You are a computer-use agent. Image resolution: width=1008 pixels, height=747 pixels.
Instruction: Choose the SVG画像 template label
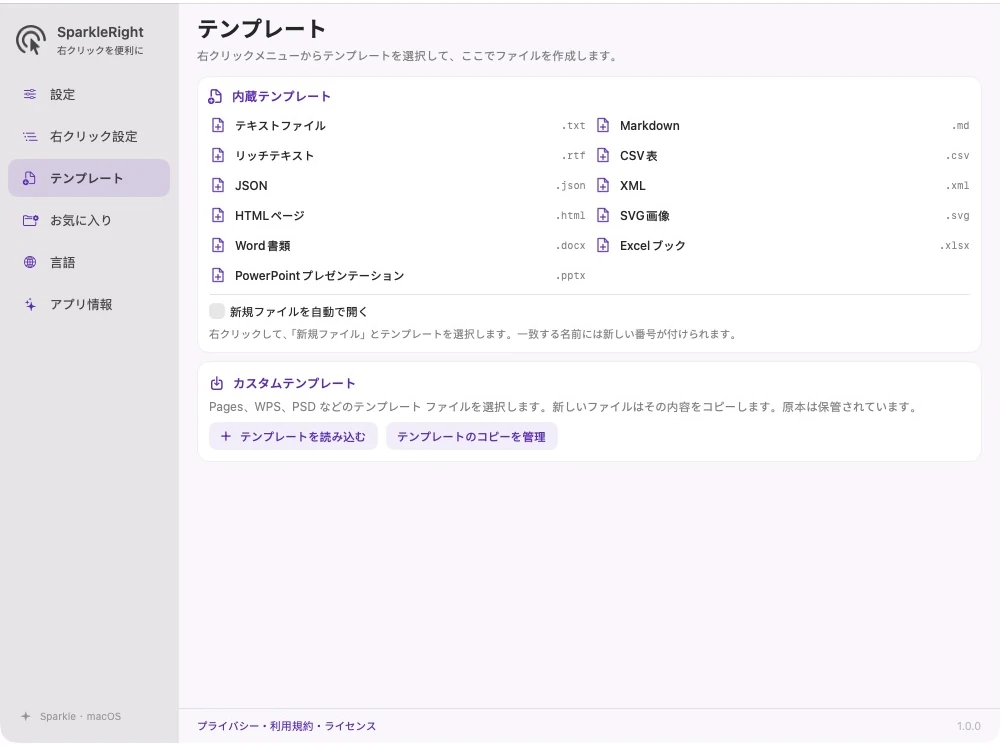click(645, 216)
